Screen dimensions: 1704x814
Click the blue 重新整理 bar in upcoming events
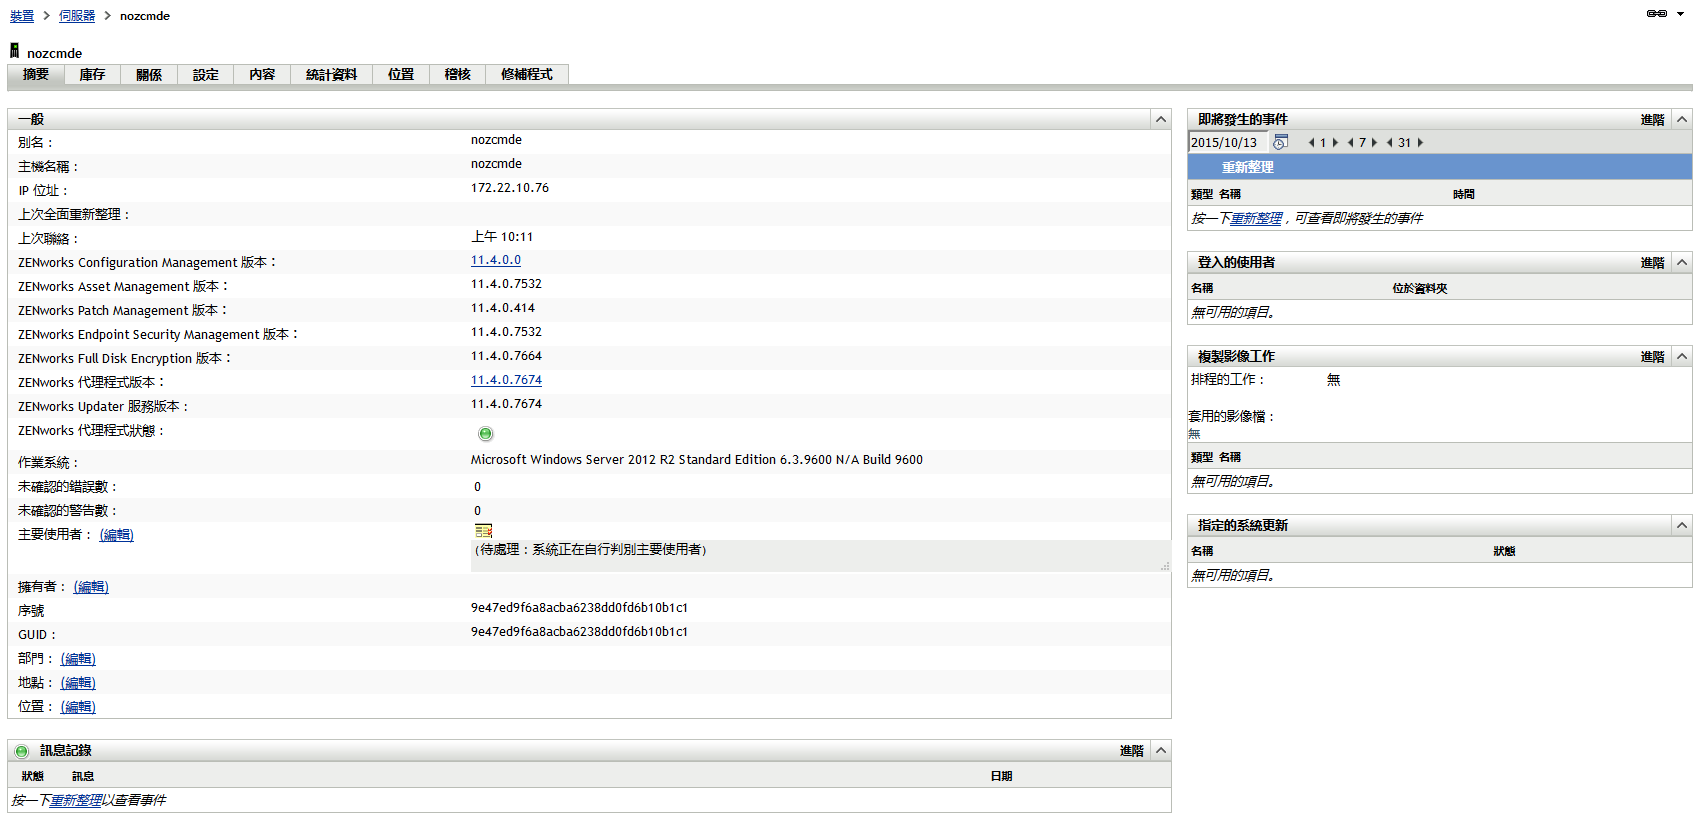tap(1440, 168)
